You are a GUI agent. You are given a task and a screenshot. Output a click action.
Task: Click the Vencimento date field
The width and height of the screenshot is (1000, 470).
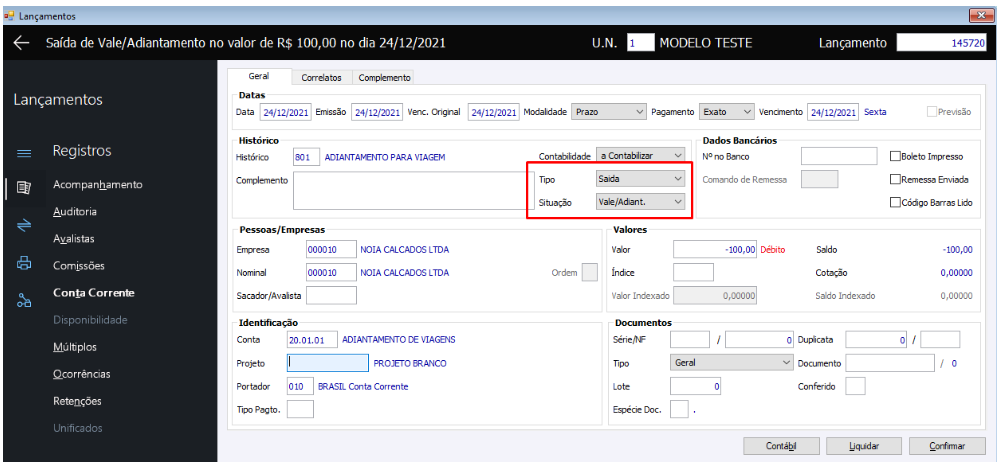833,112
